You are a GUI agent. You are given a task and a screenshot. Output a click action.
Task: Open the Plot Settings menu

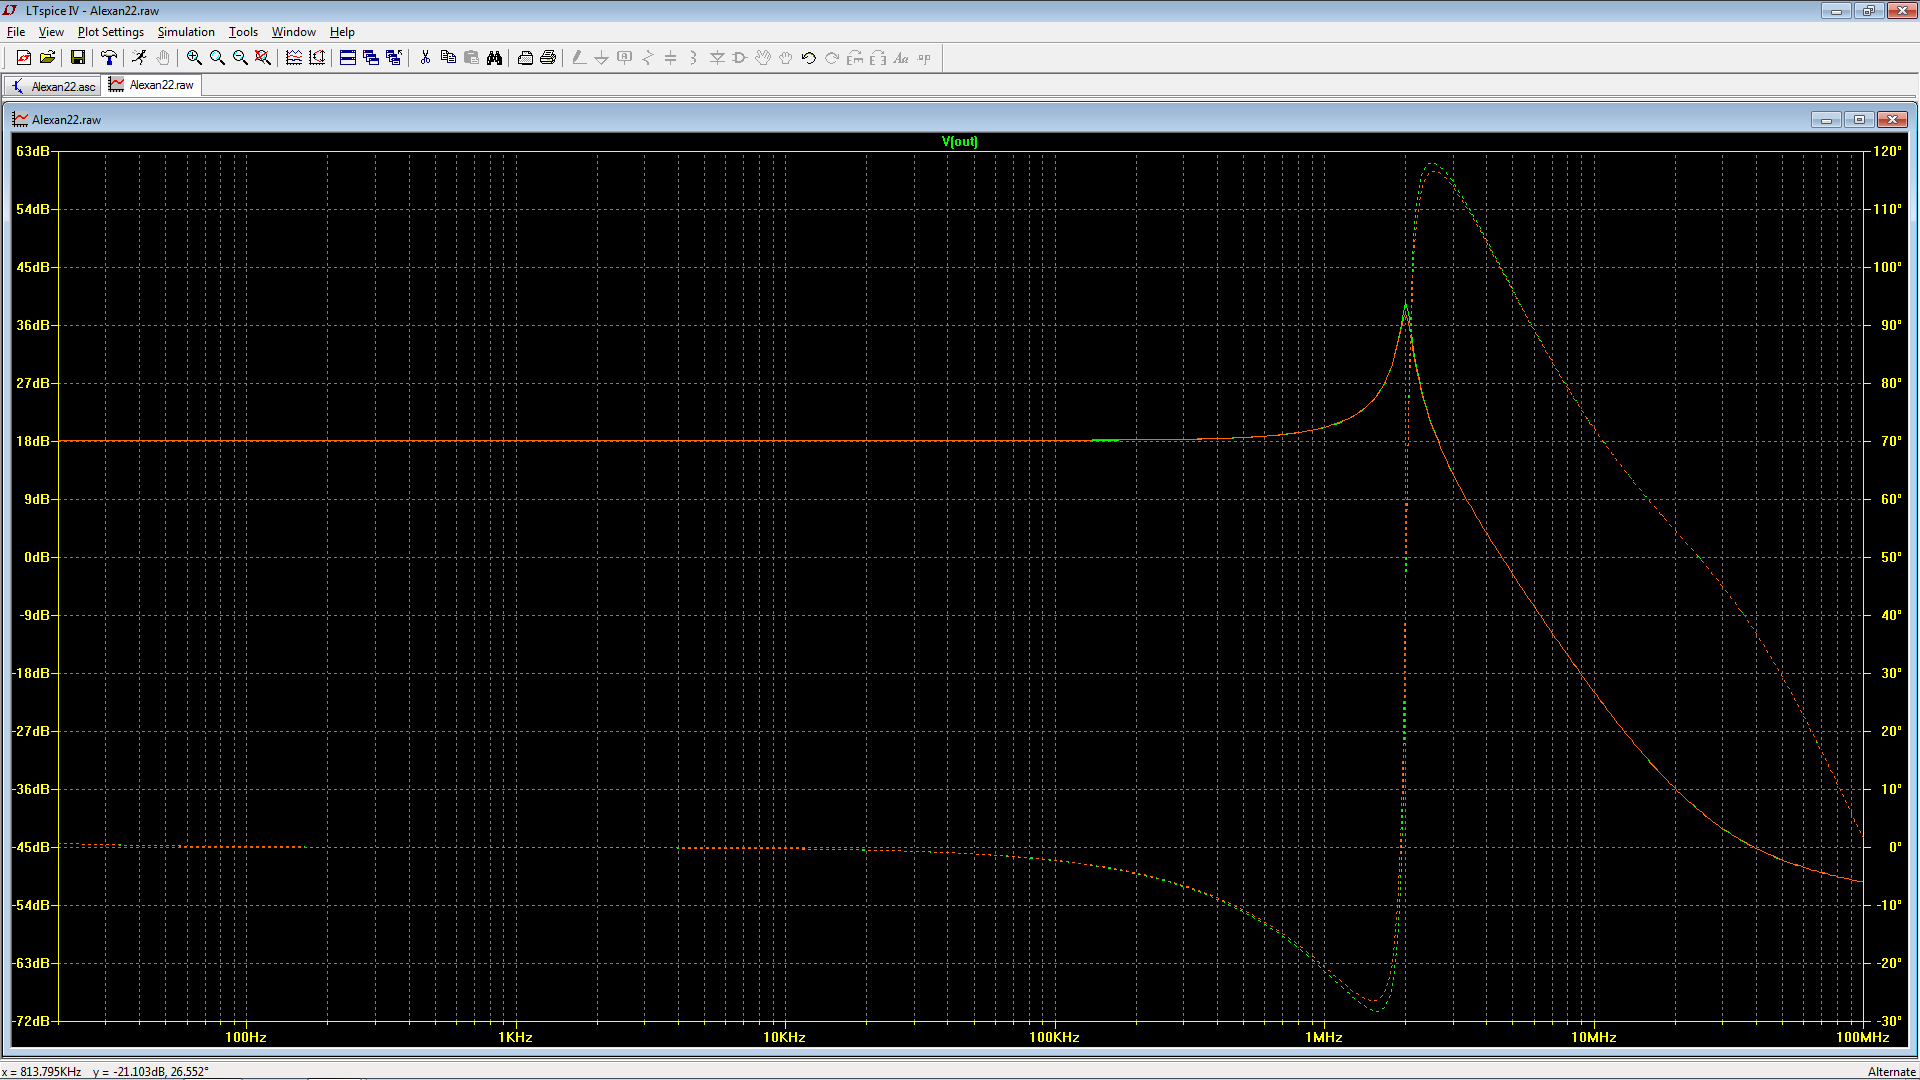pyautogui.click(x=110, y=32)
